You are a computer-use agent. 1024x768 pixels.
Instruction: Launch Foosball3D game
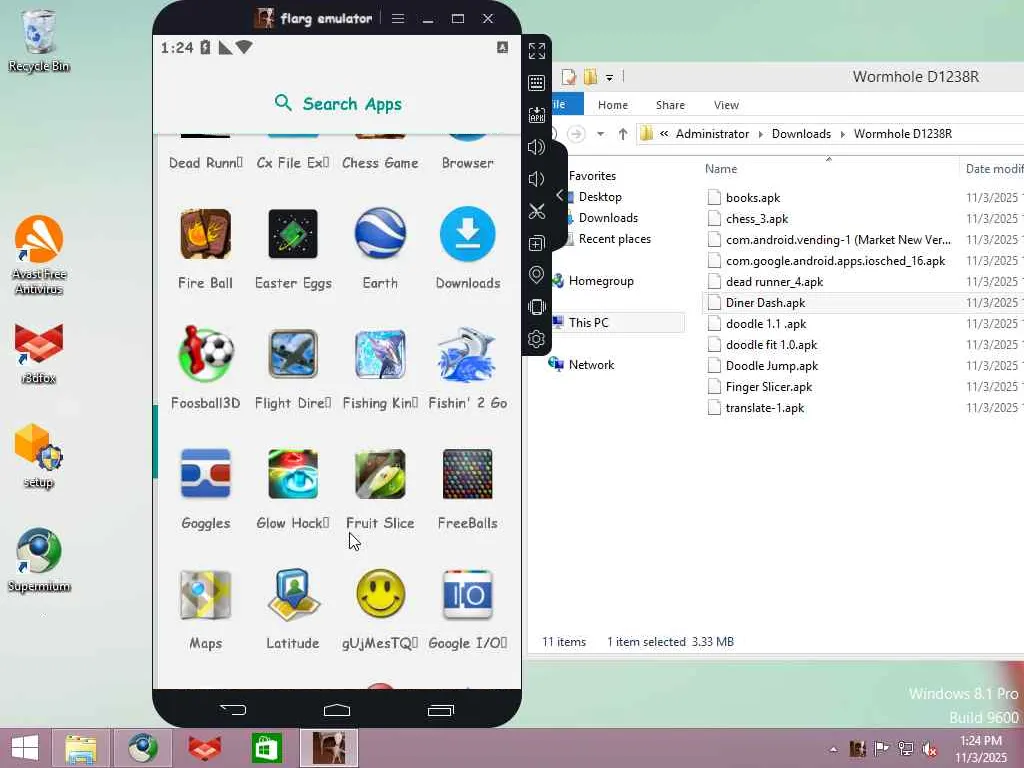coord(205,355)
